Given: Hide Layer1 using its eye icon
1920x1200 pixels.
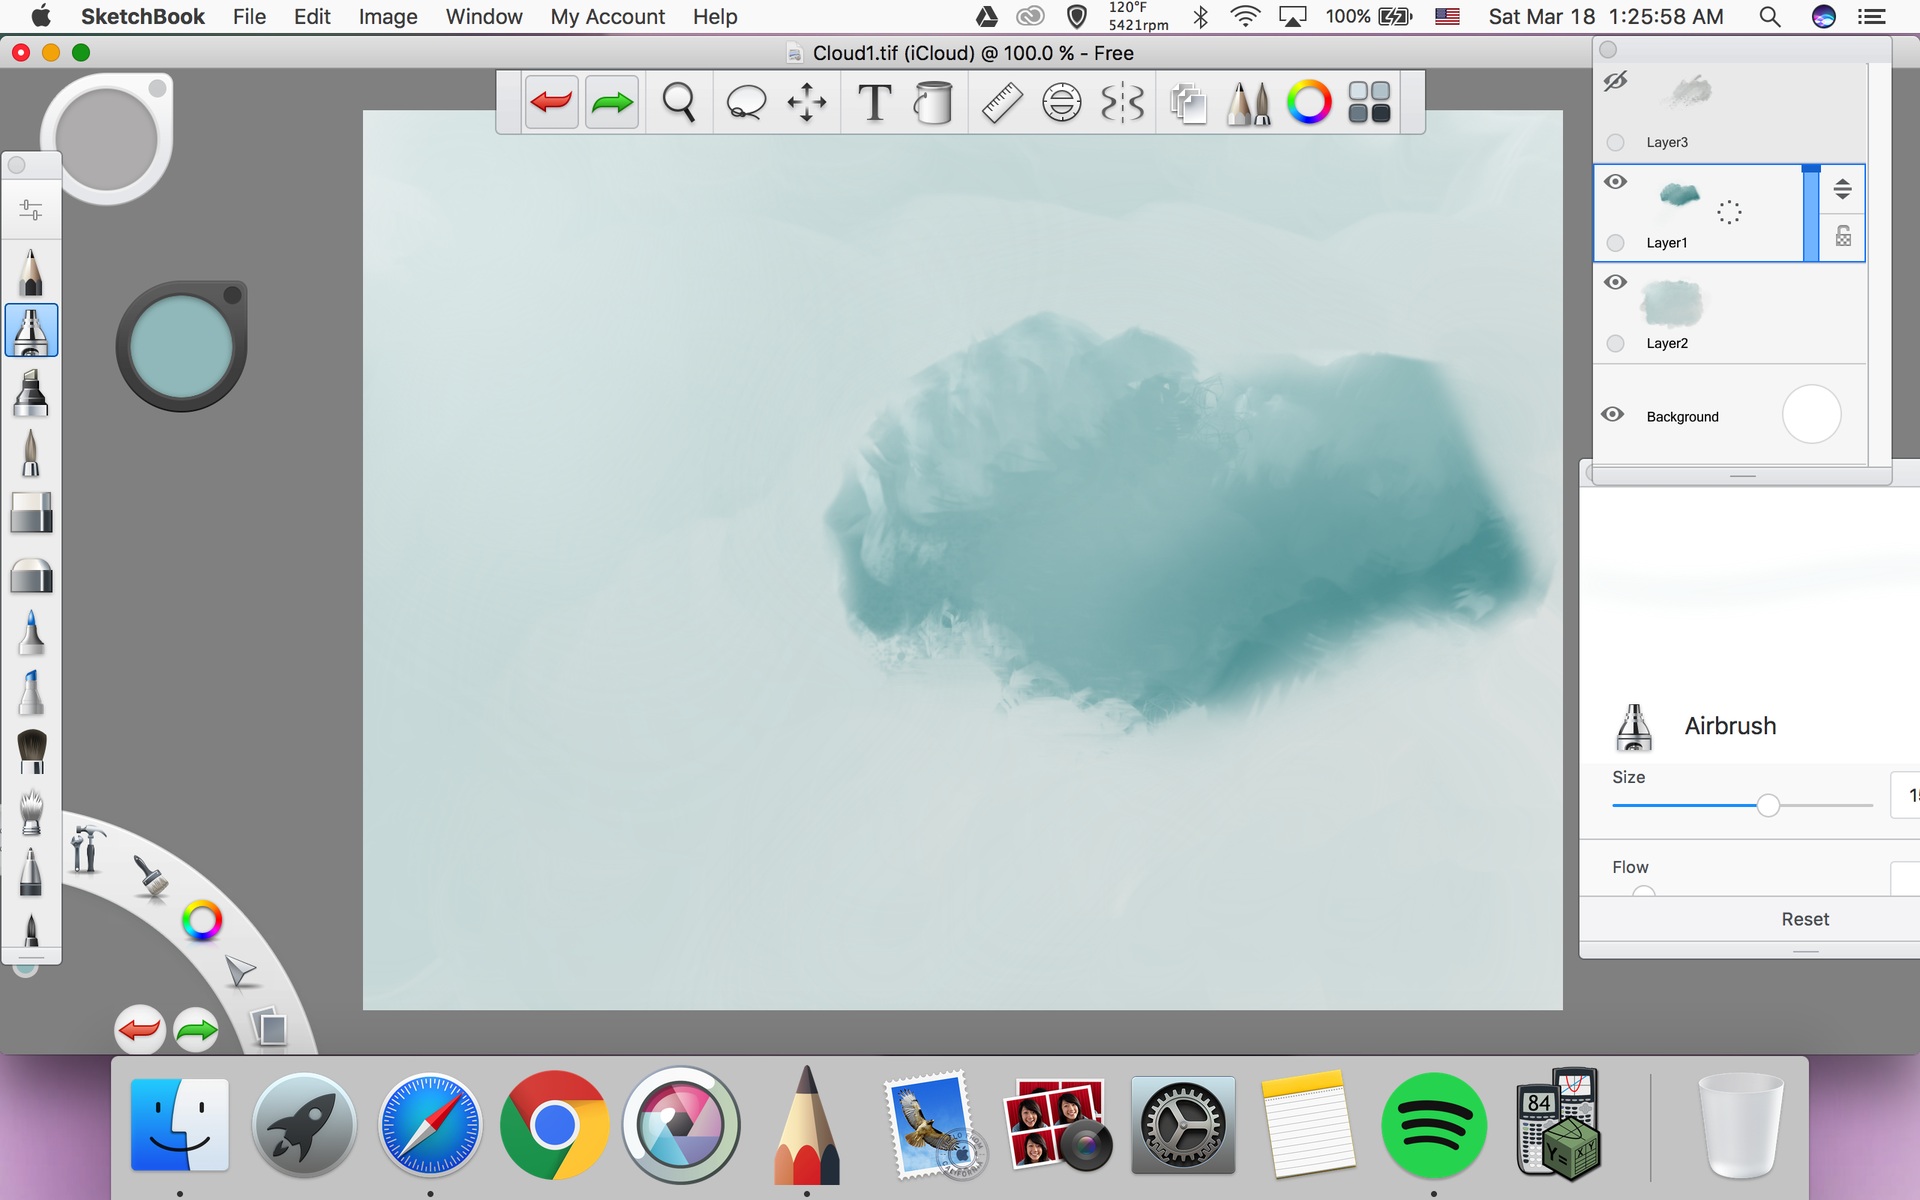Looking at the screenshot, I should pos(1615,182).
